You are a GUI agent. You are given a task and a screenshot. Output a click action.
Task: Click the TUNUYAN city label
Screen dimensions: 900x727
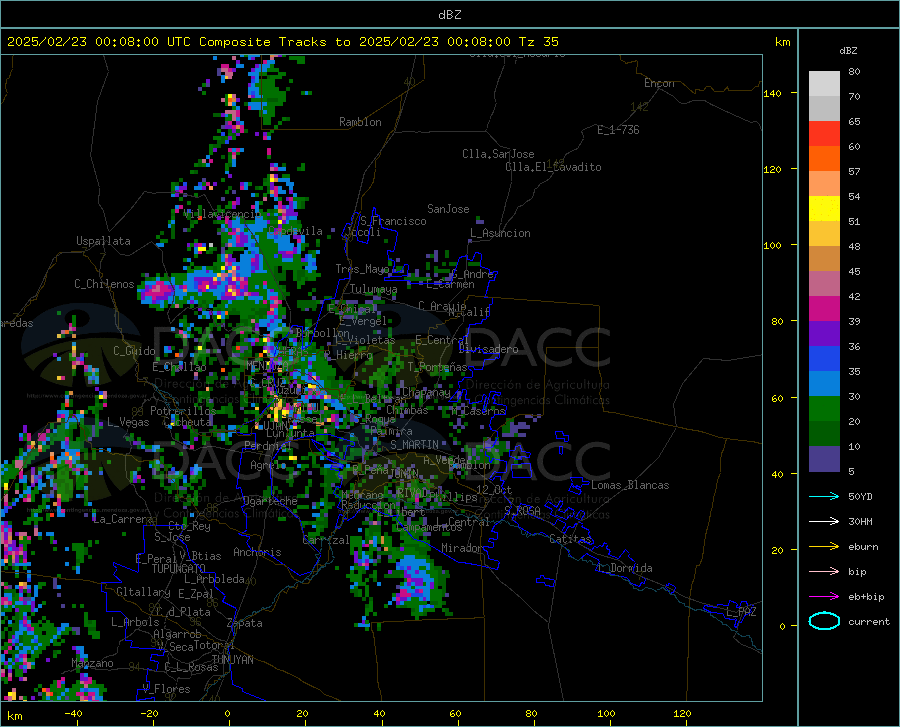tap(232, 660)
